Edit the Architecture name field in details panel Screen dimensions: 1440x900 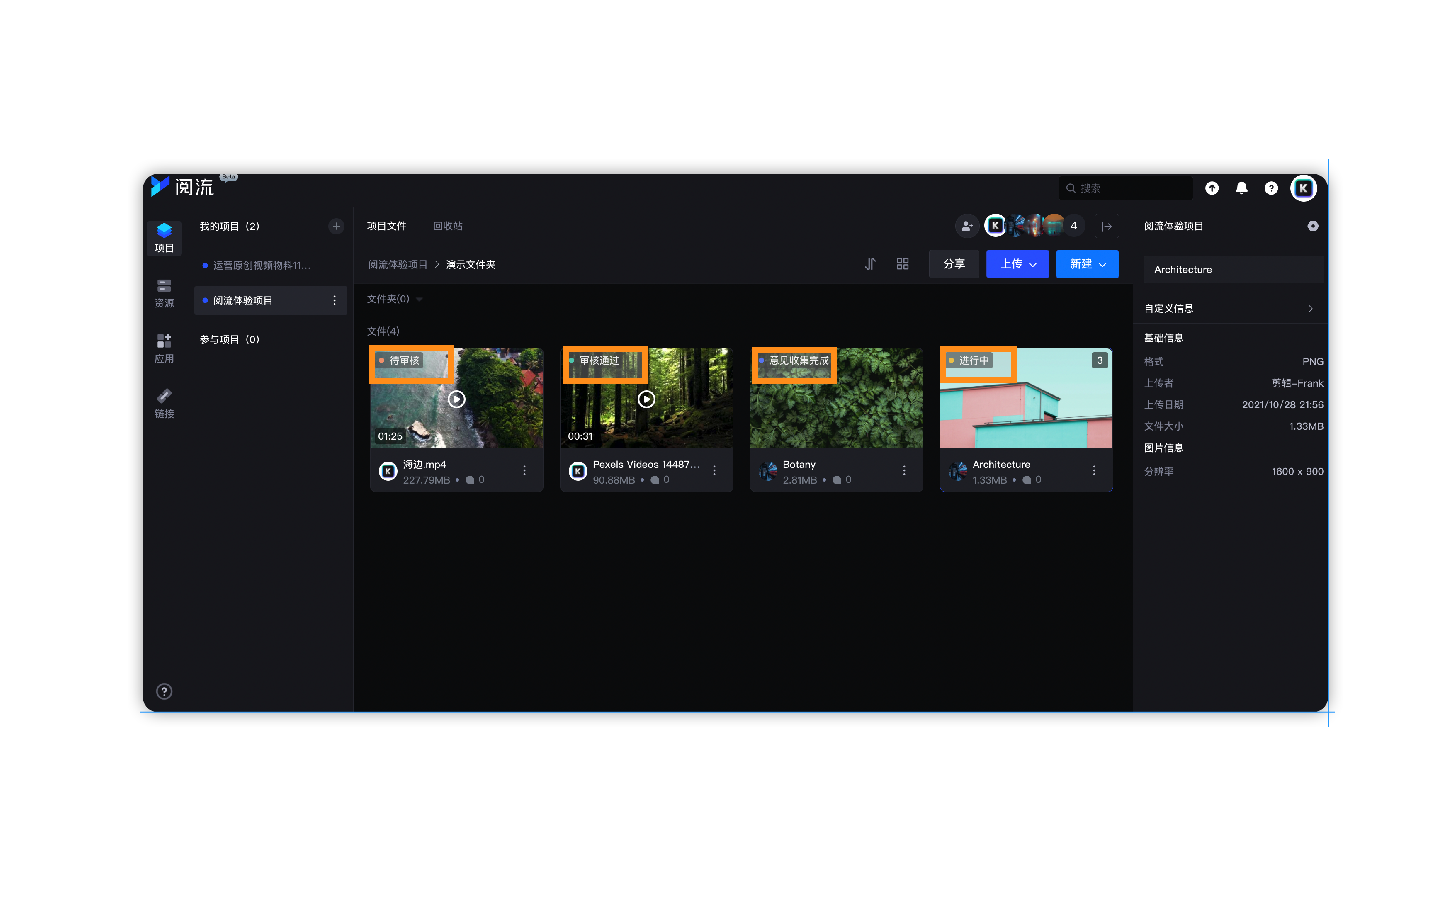[1233, 270]
